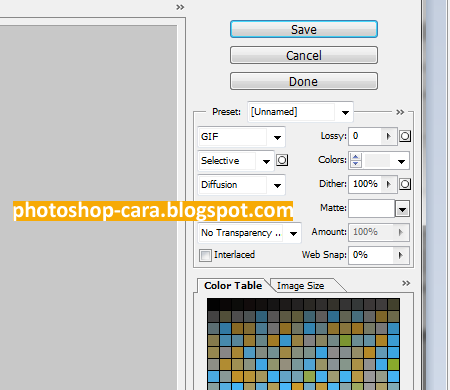Screen dimensions: 450x390
Task: Click the Lossy value field
Action: (x=365, y=136)
